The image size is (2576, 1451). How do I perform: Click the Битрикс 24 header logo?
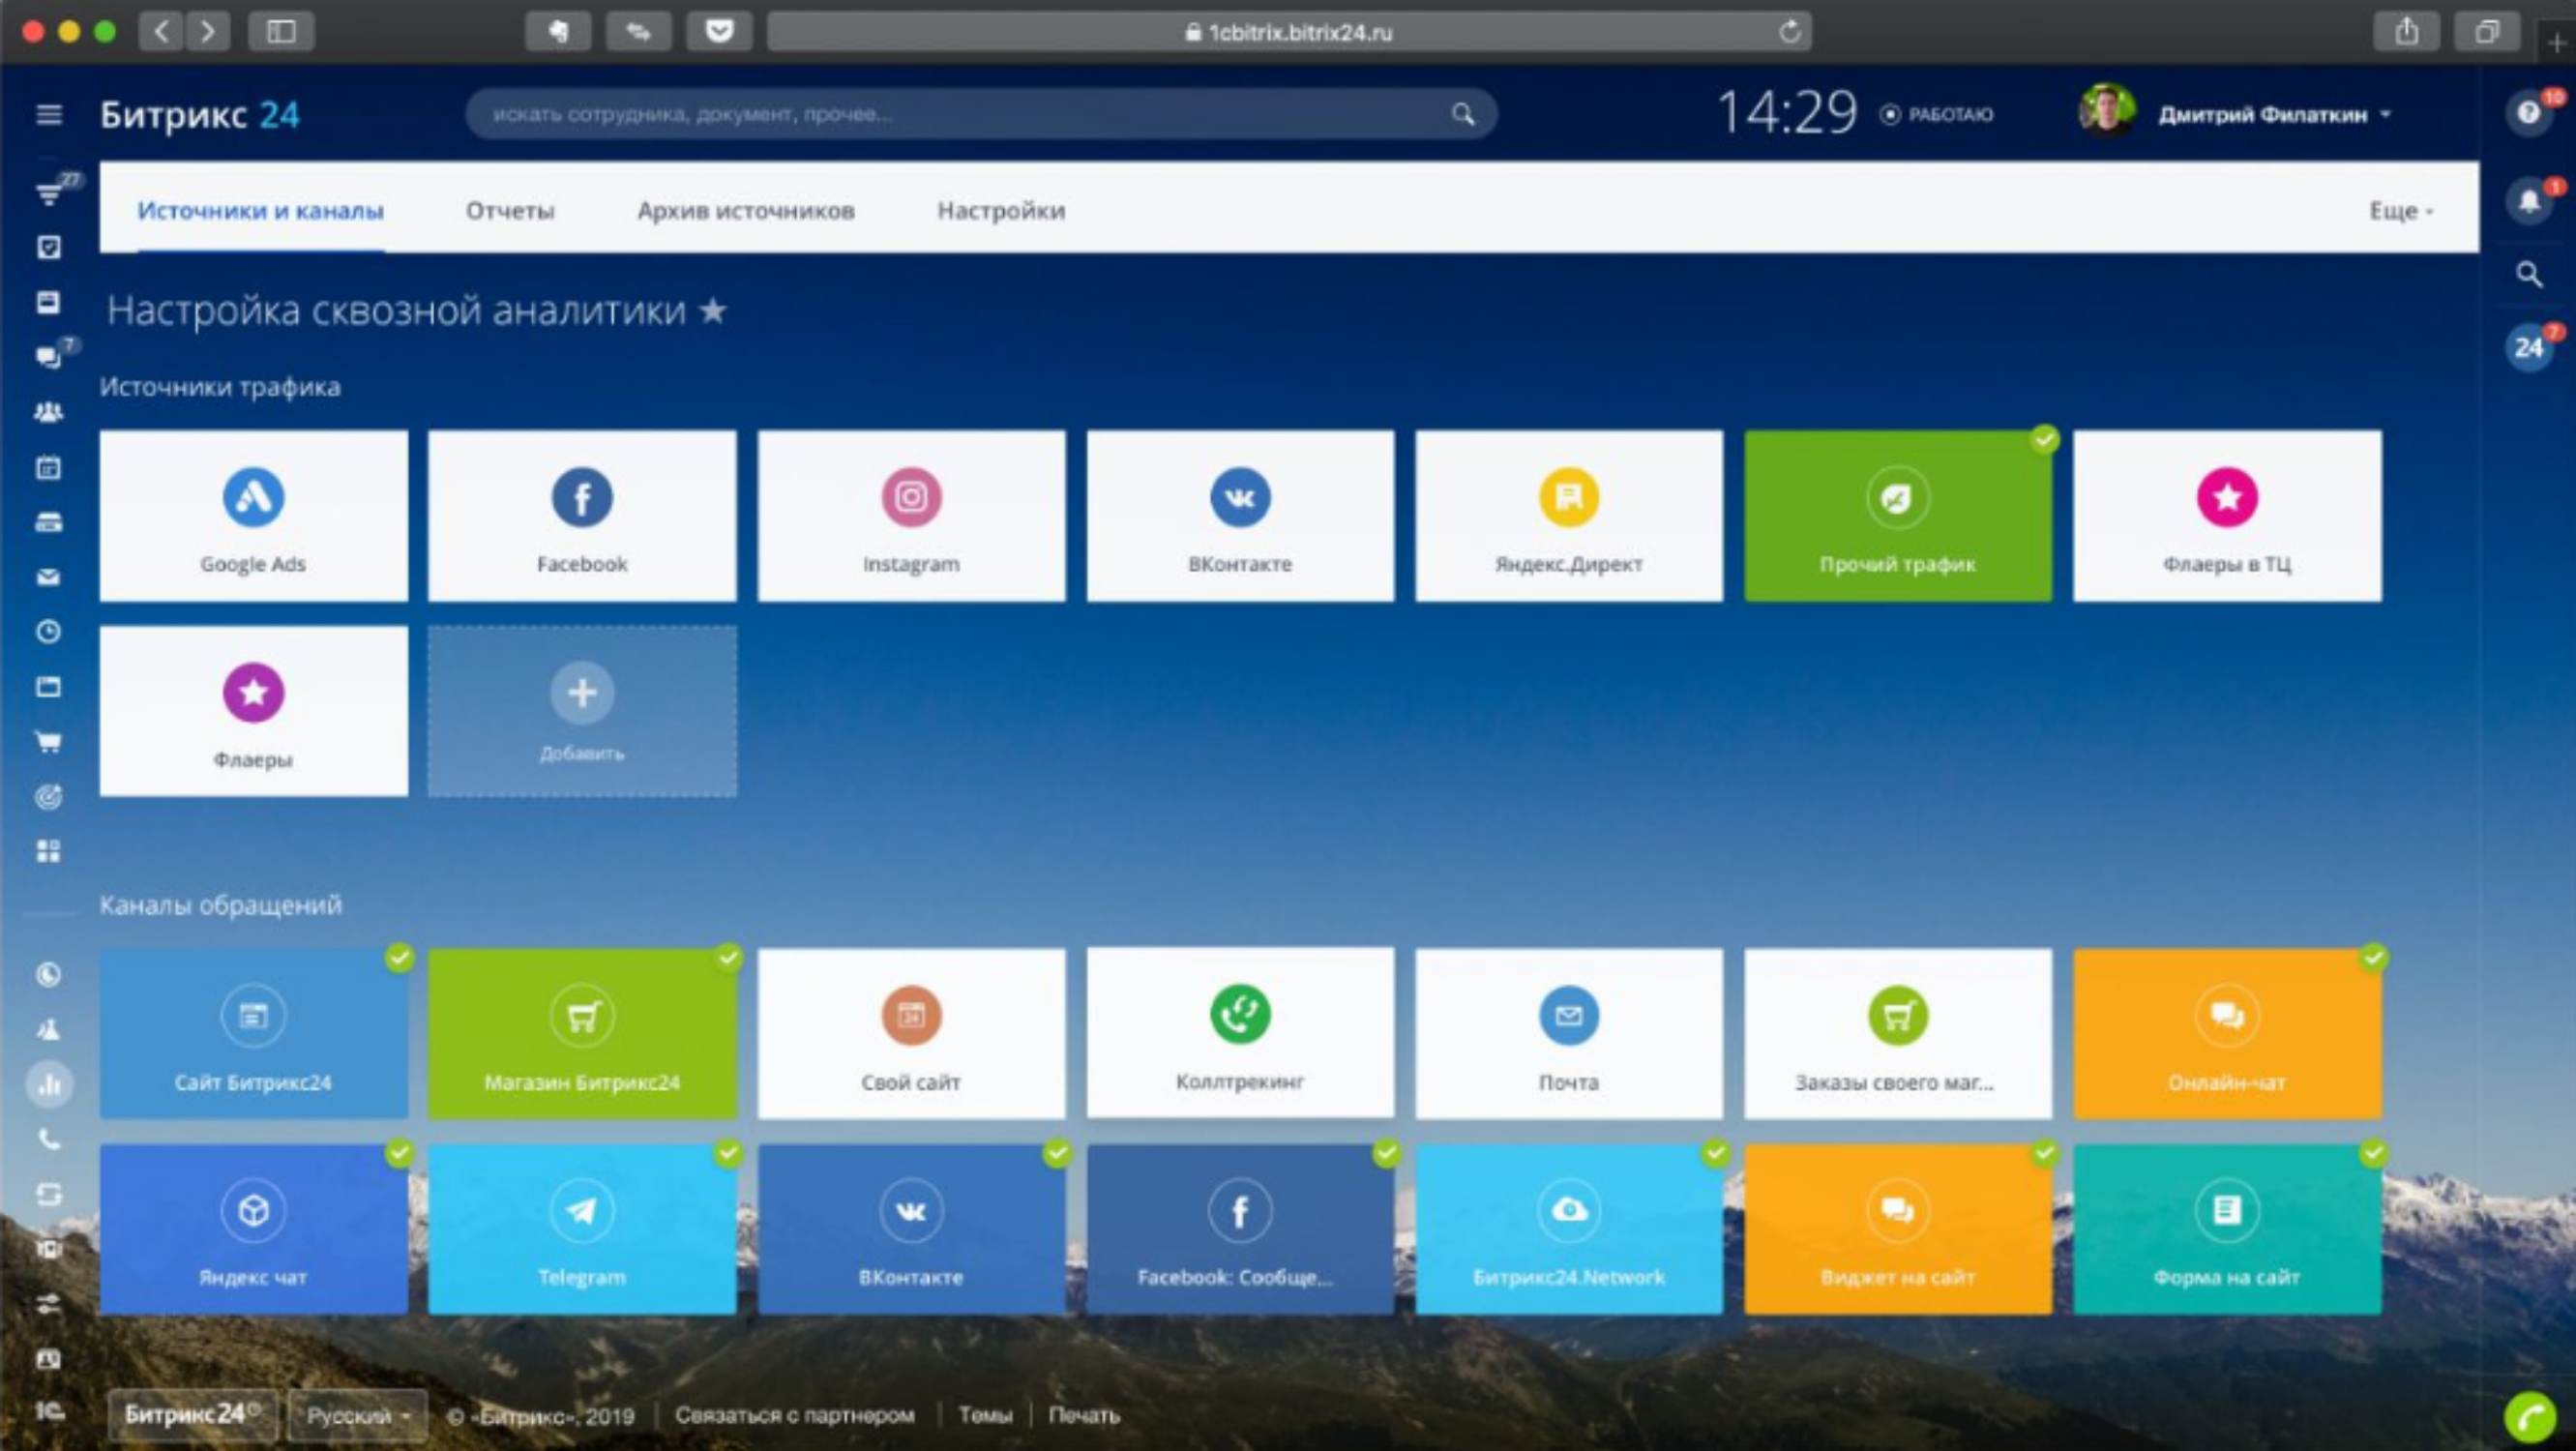tap(199, 115)
